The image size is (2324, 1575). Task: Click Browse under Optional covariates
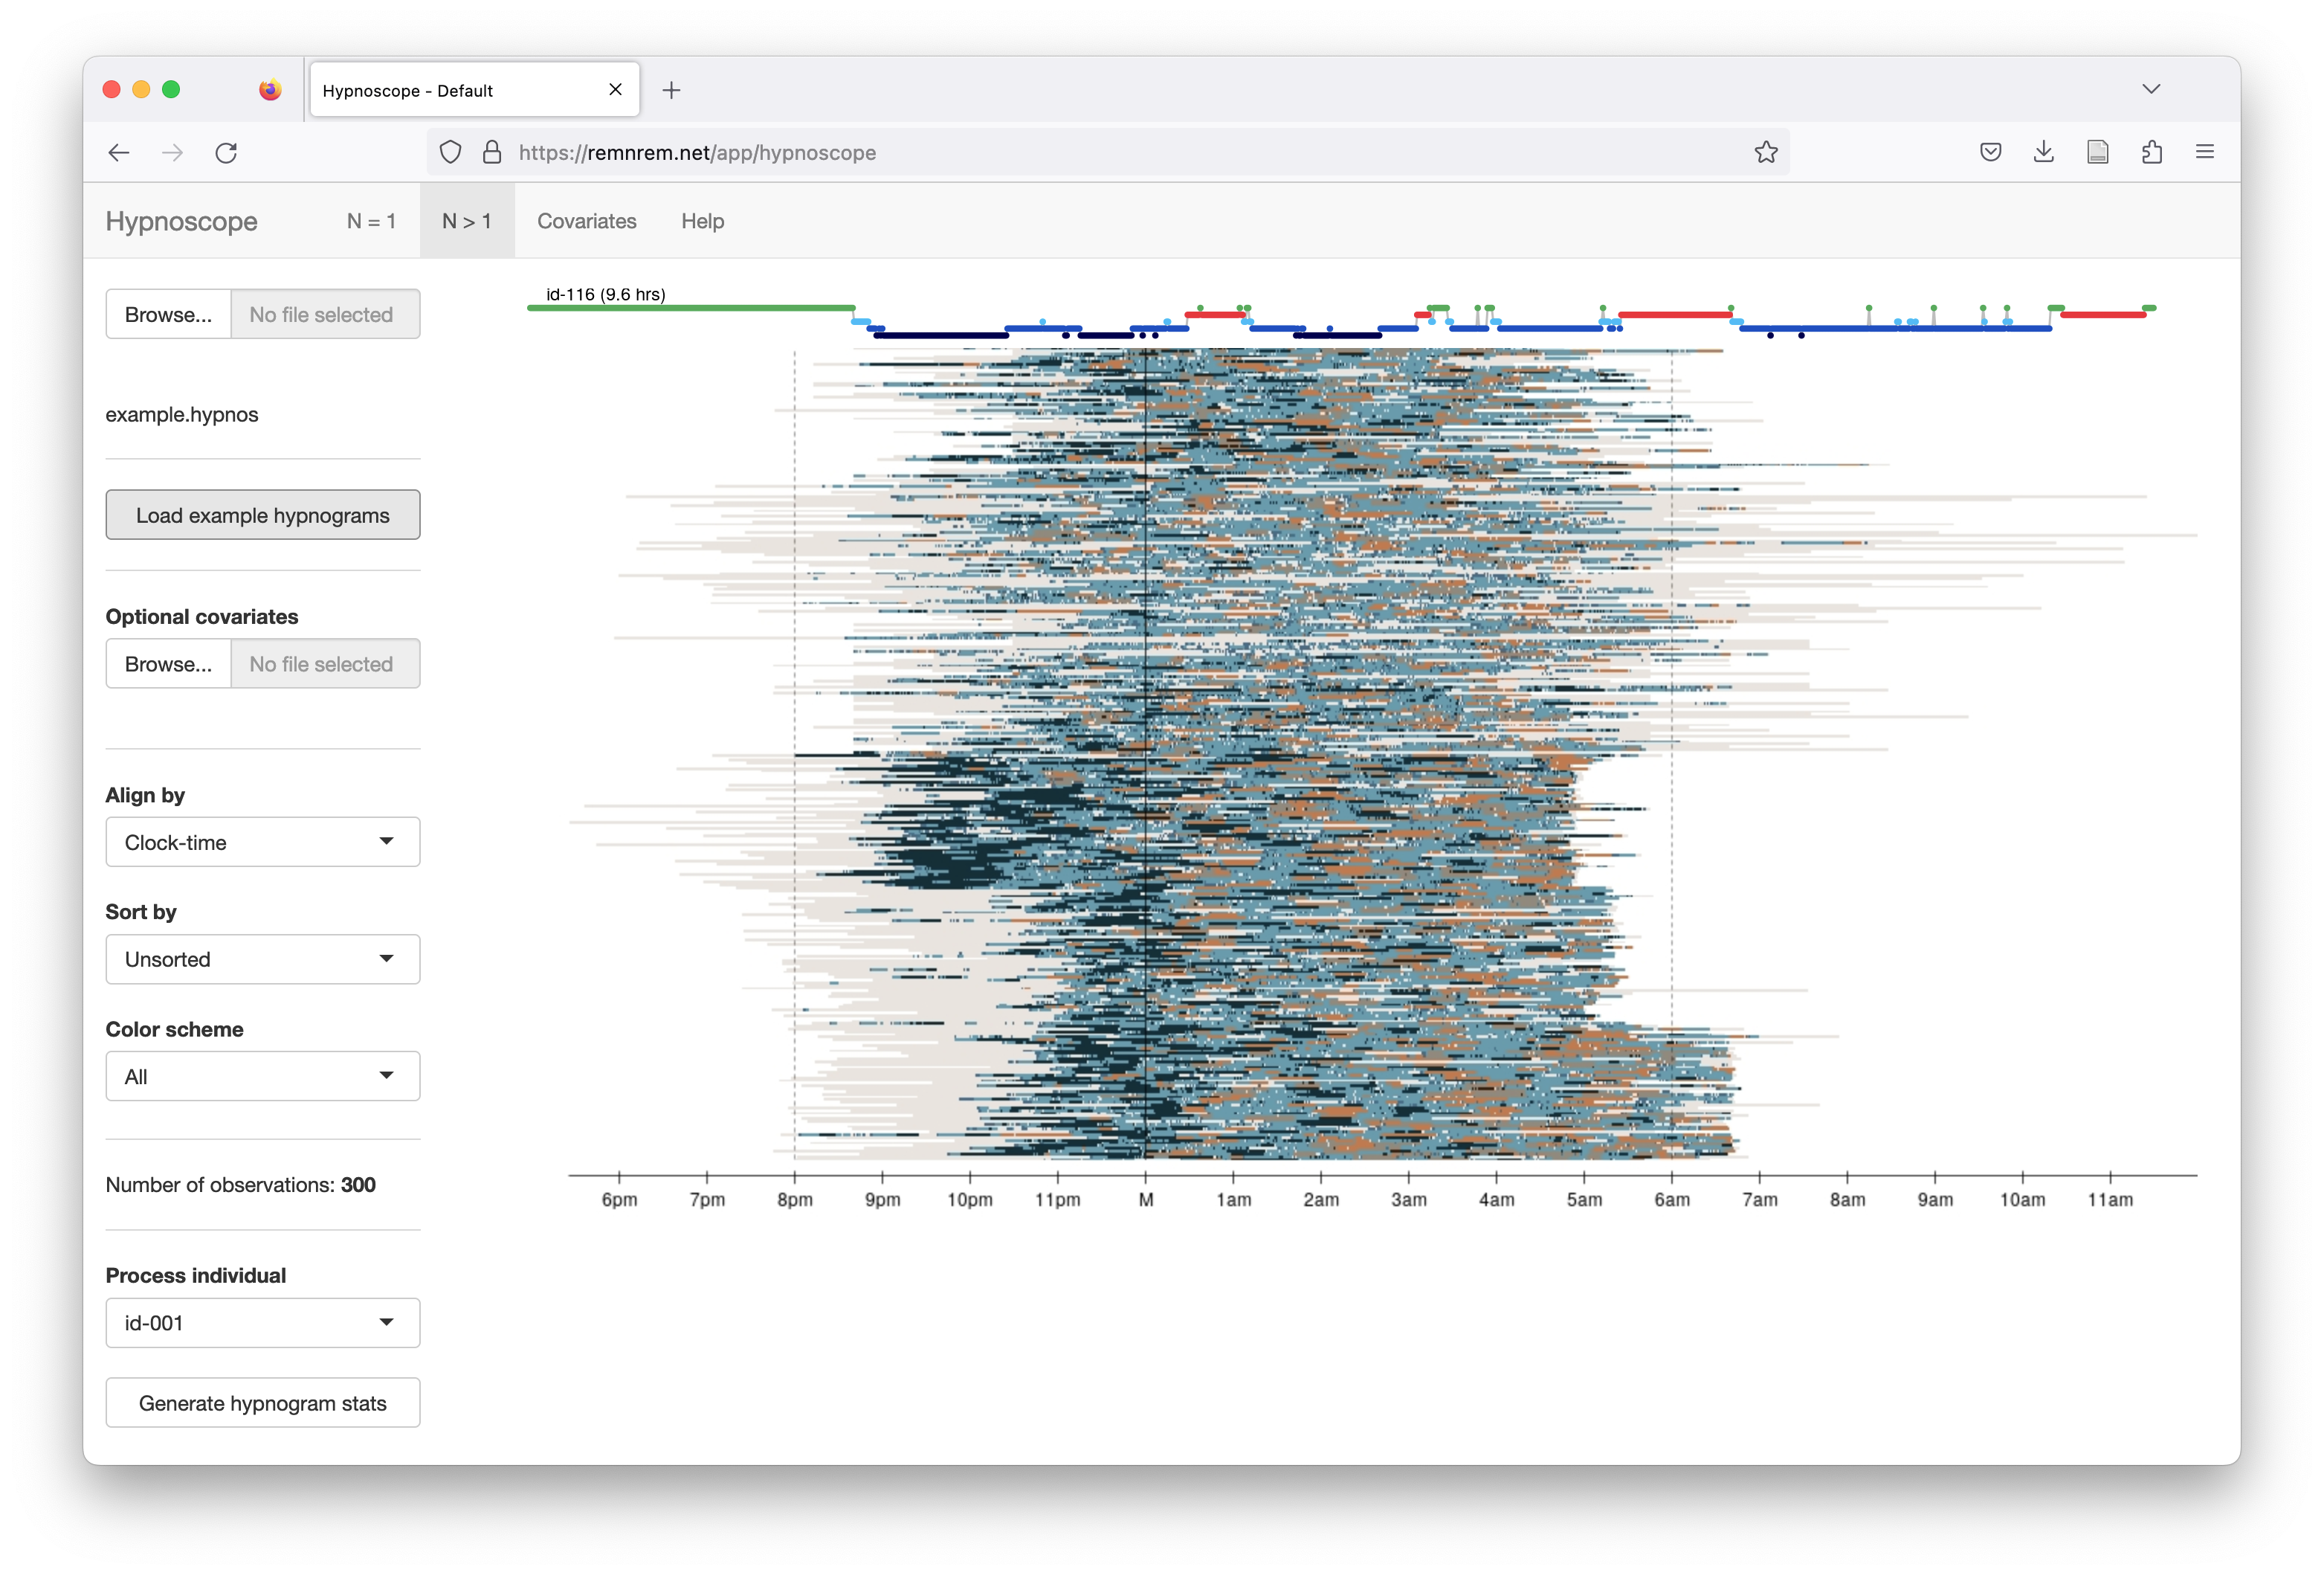(x=168, y=664)
